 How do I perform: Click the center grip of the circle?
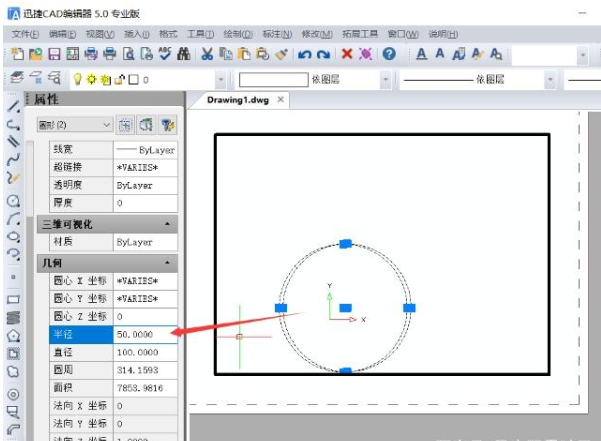(x=345, y=308)
